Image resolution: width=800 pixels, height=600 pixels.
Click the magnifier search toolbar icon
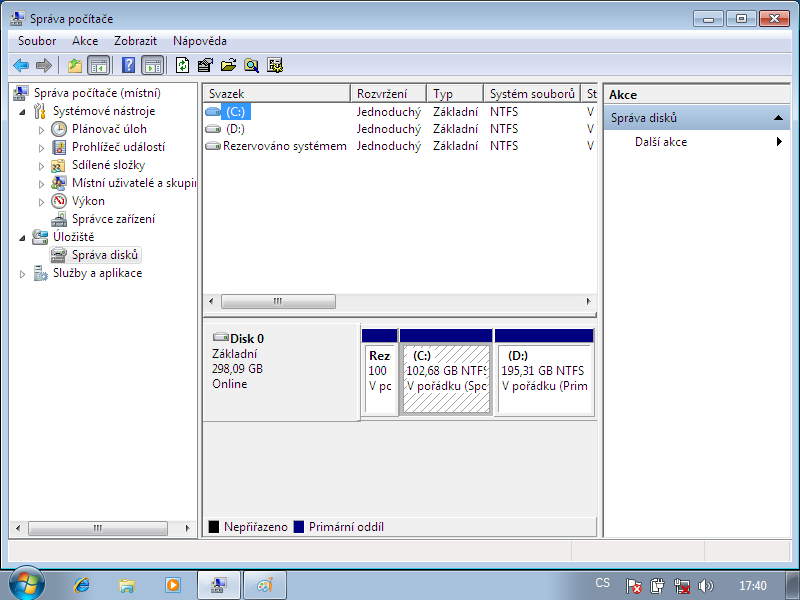click(251, 65)
